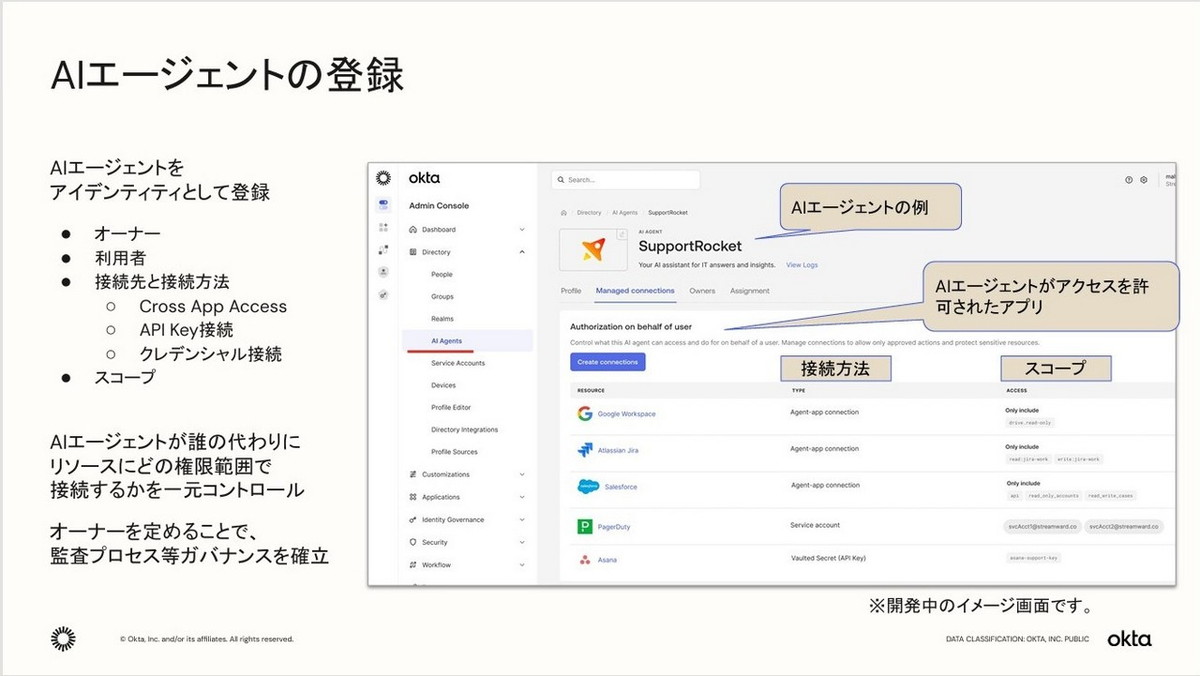Click the asana-support-key chip

1034,556
